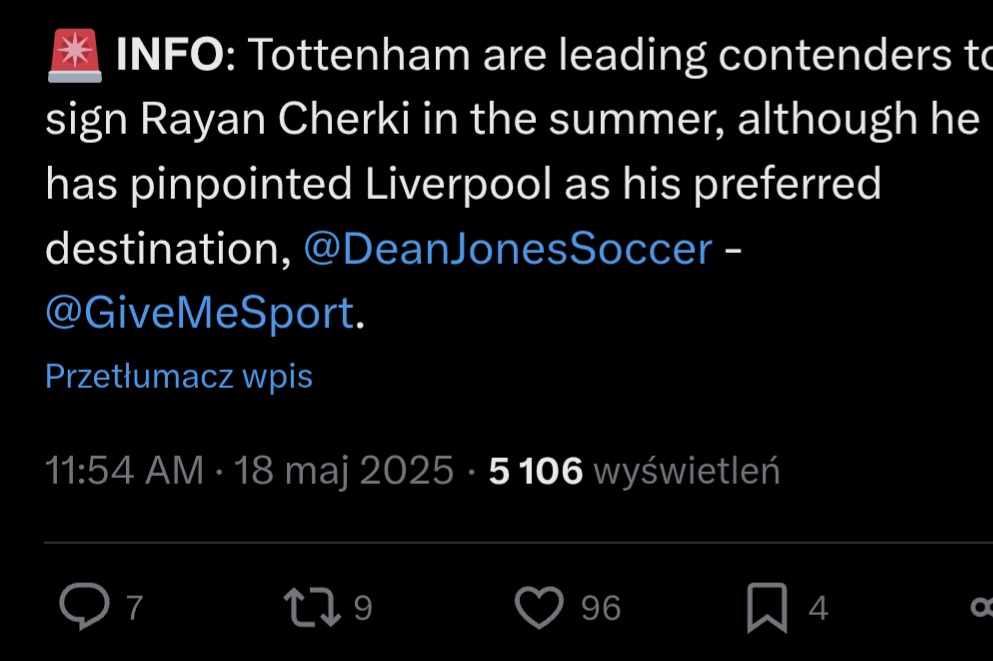Click the retweet arrows icon
The image size is (993, 661).
tap(311, 608)
